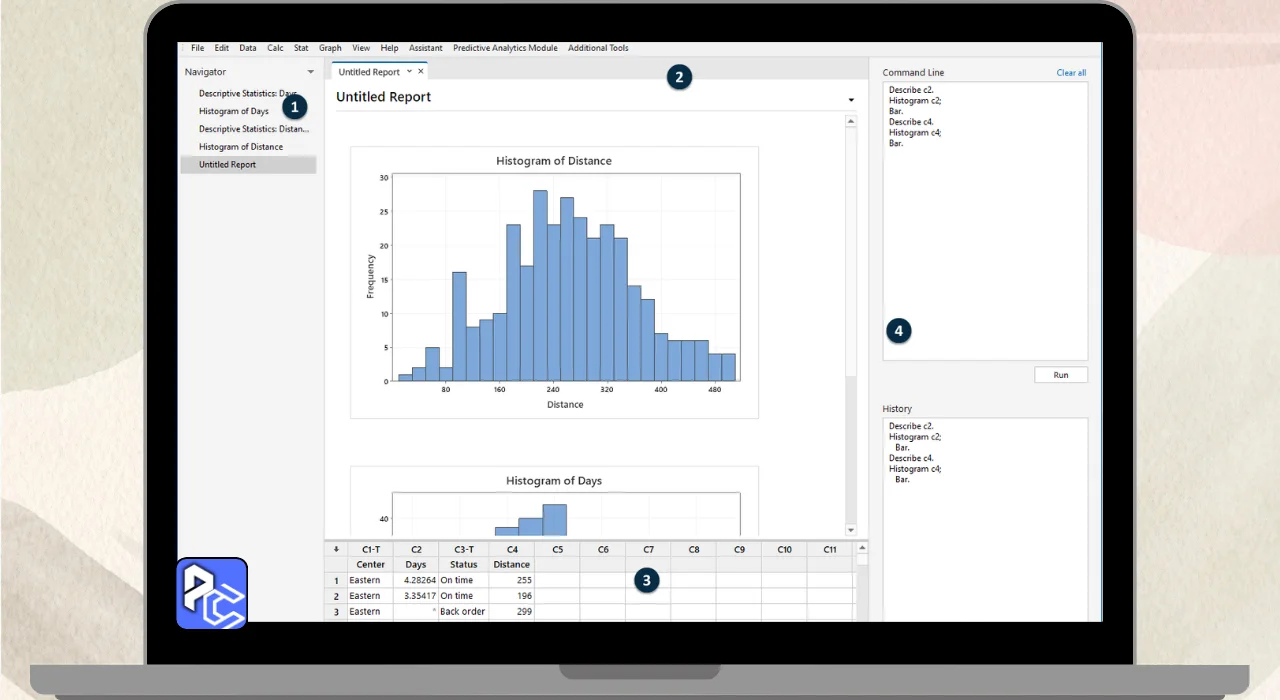Viewport: 1280px width, 700px height.
Task: Click Distance cell with value 299
Action: [x=512, y=612]
